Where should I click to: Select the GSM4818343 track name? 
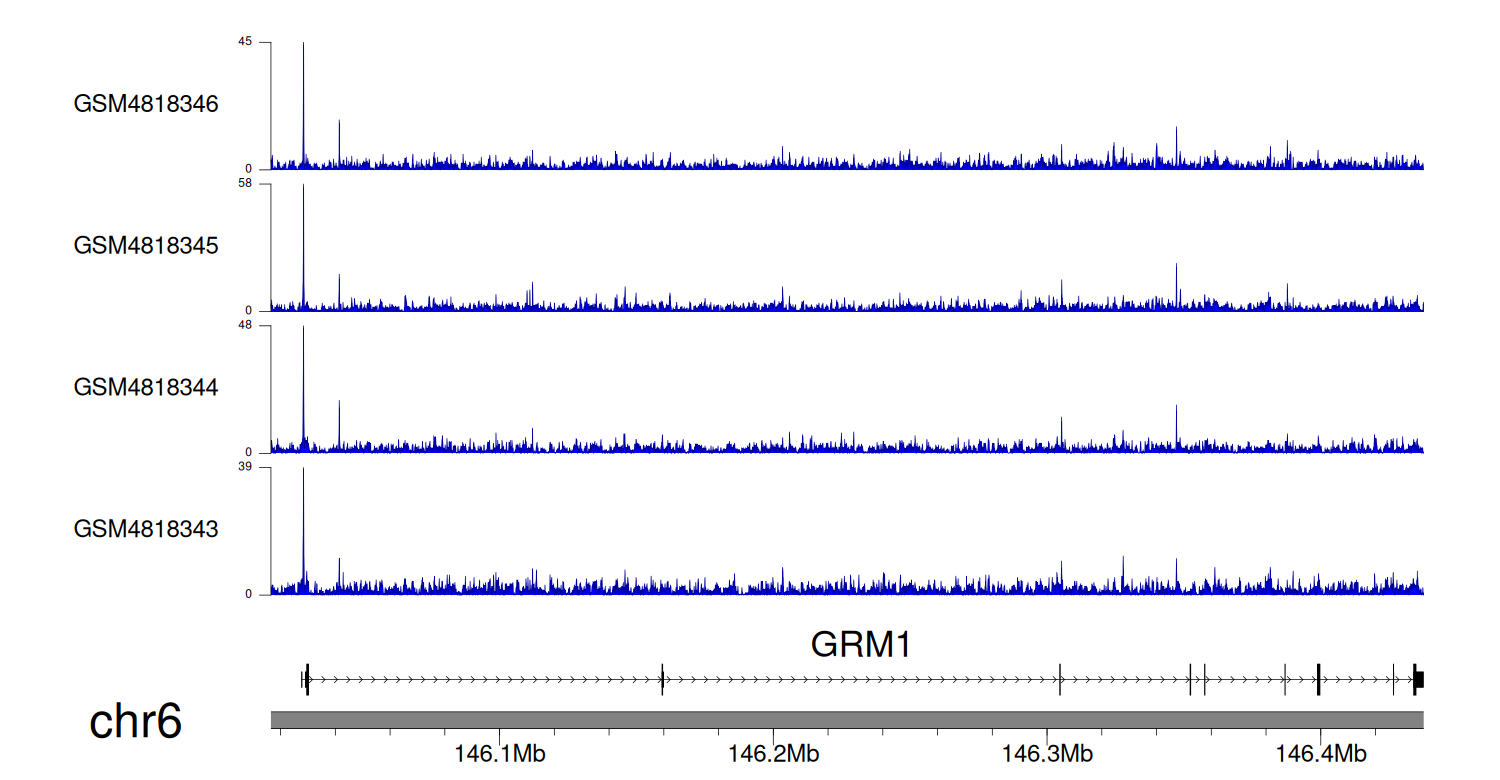pyautogui.click(x=146, y=529)
